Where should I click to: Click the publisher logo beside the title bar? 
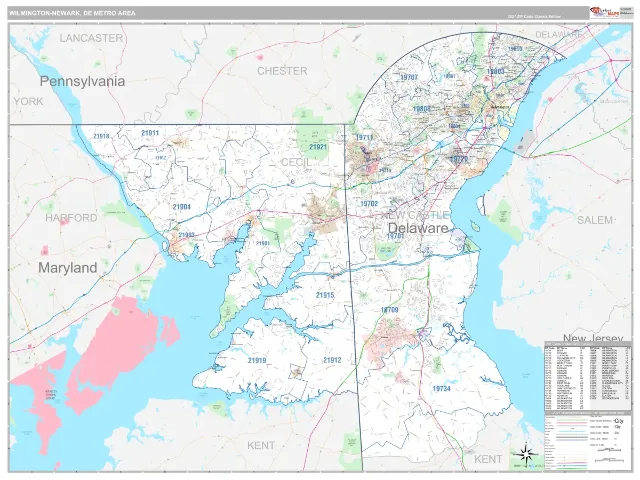point(605,13)
